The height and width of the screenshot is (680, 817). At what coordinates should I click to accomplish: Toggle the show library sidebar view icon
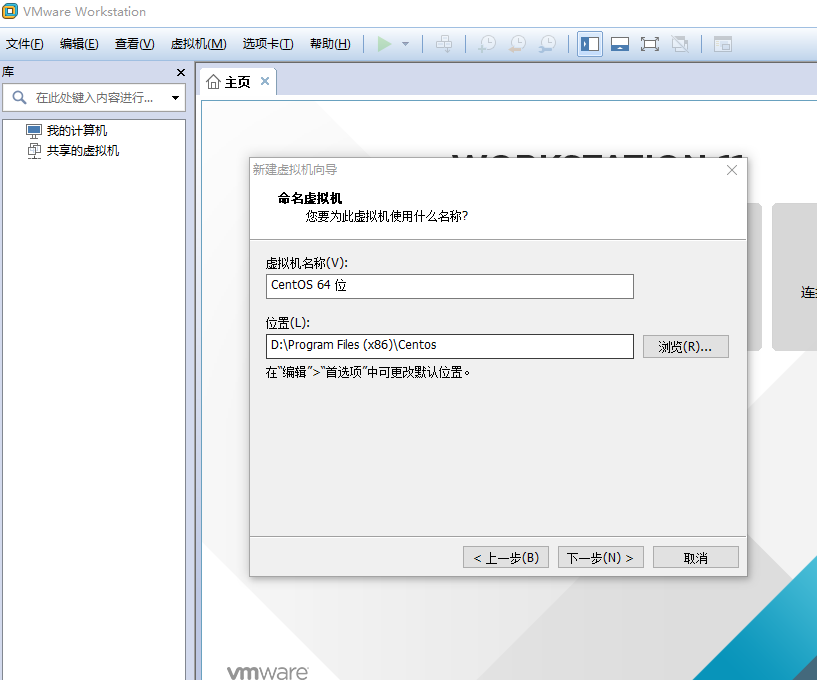coord(590,44)
